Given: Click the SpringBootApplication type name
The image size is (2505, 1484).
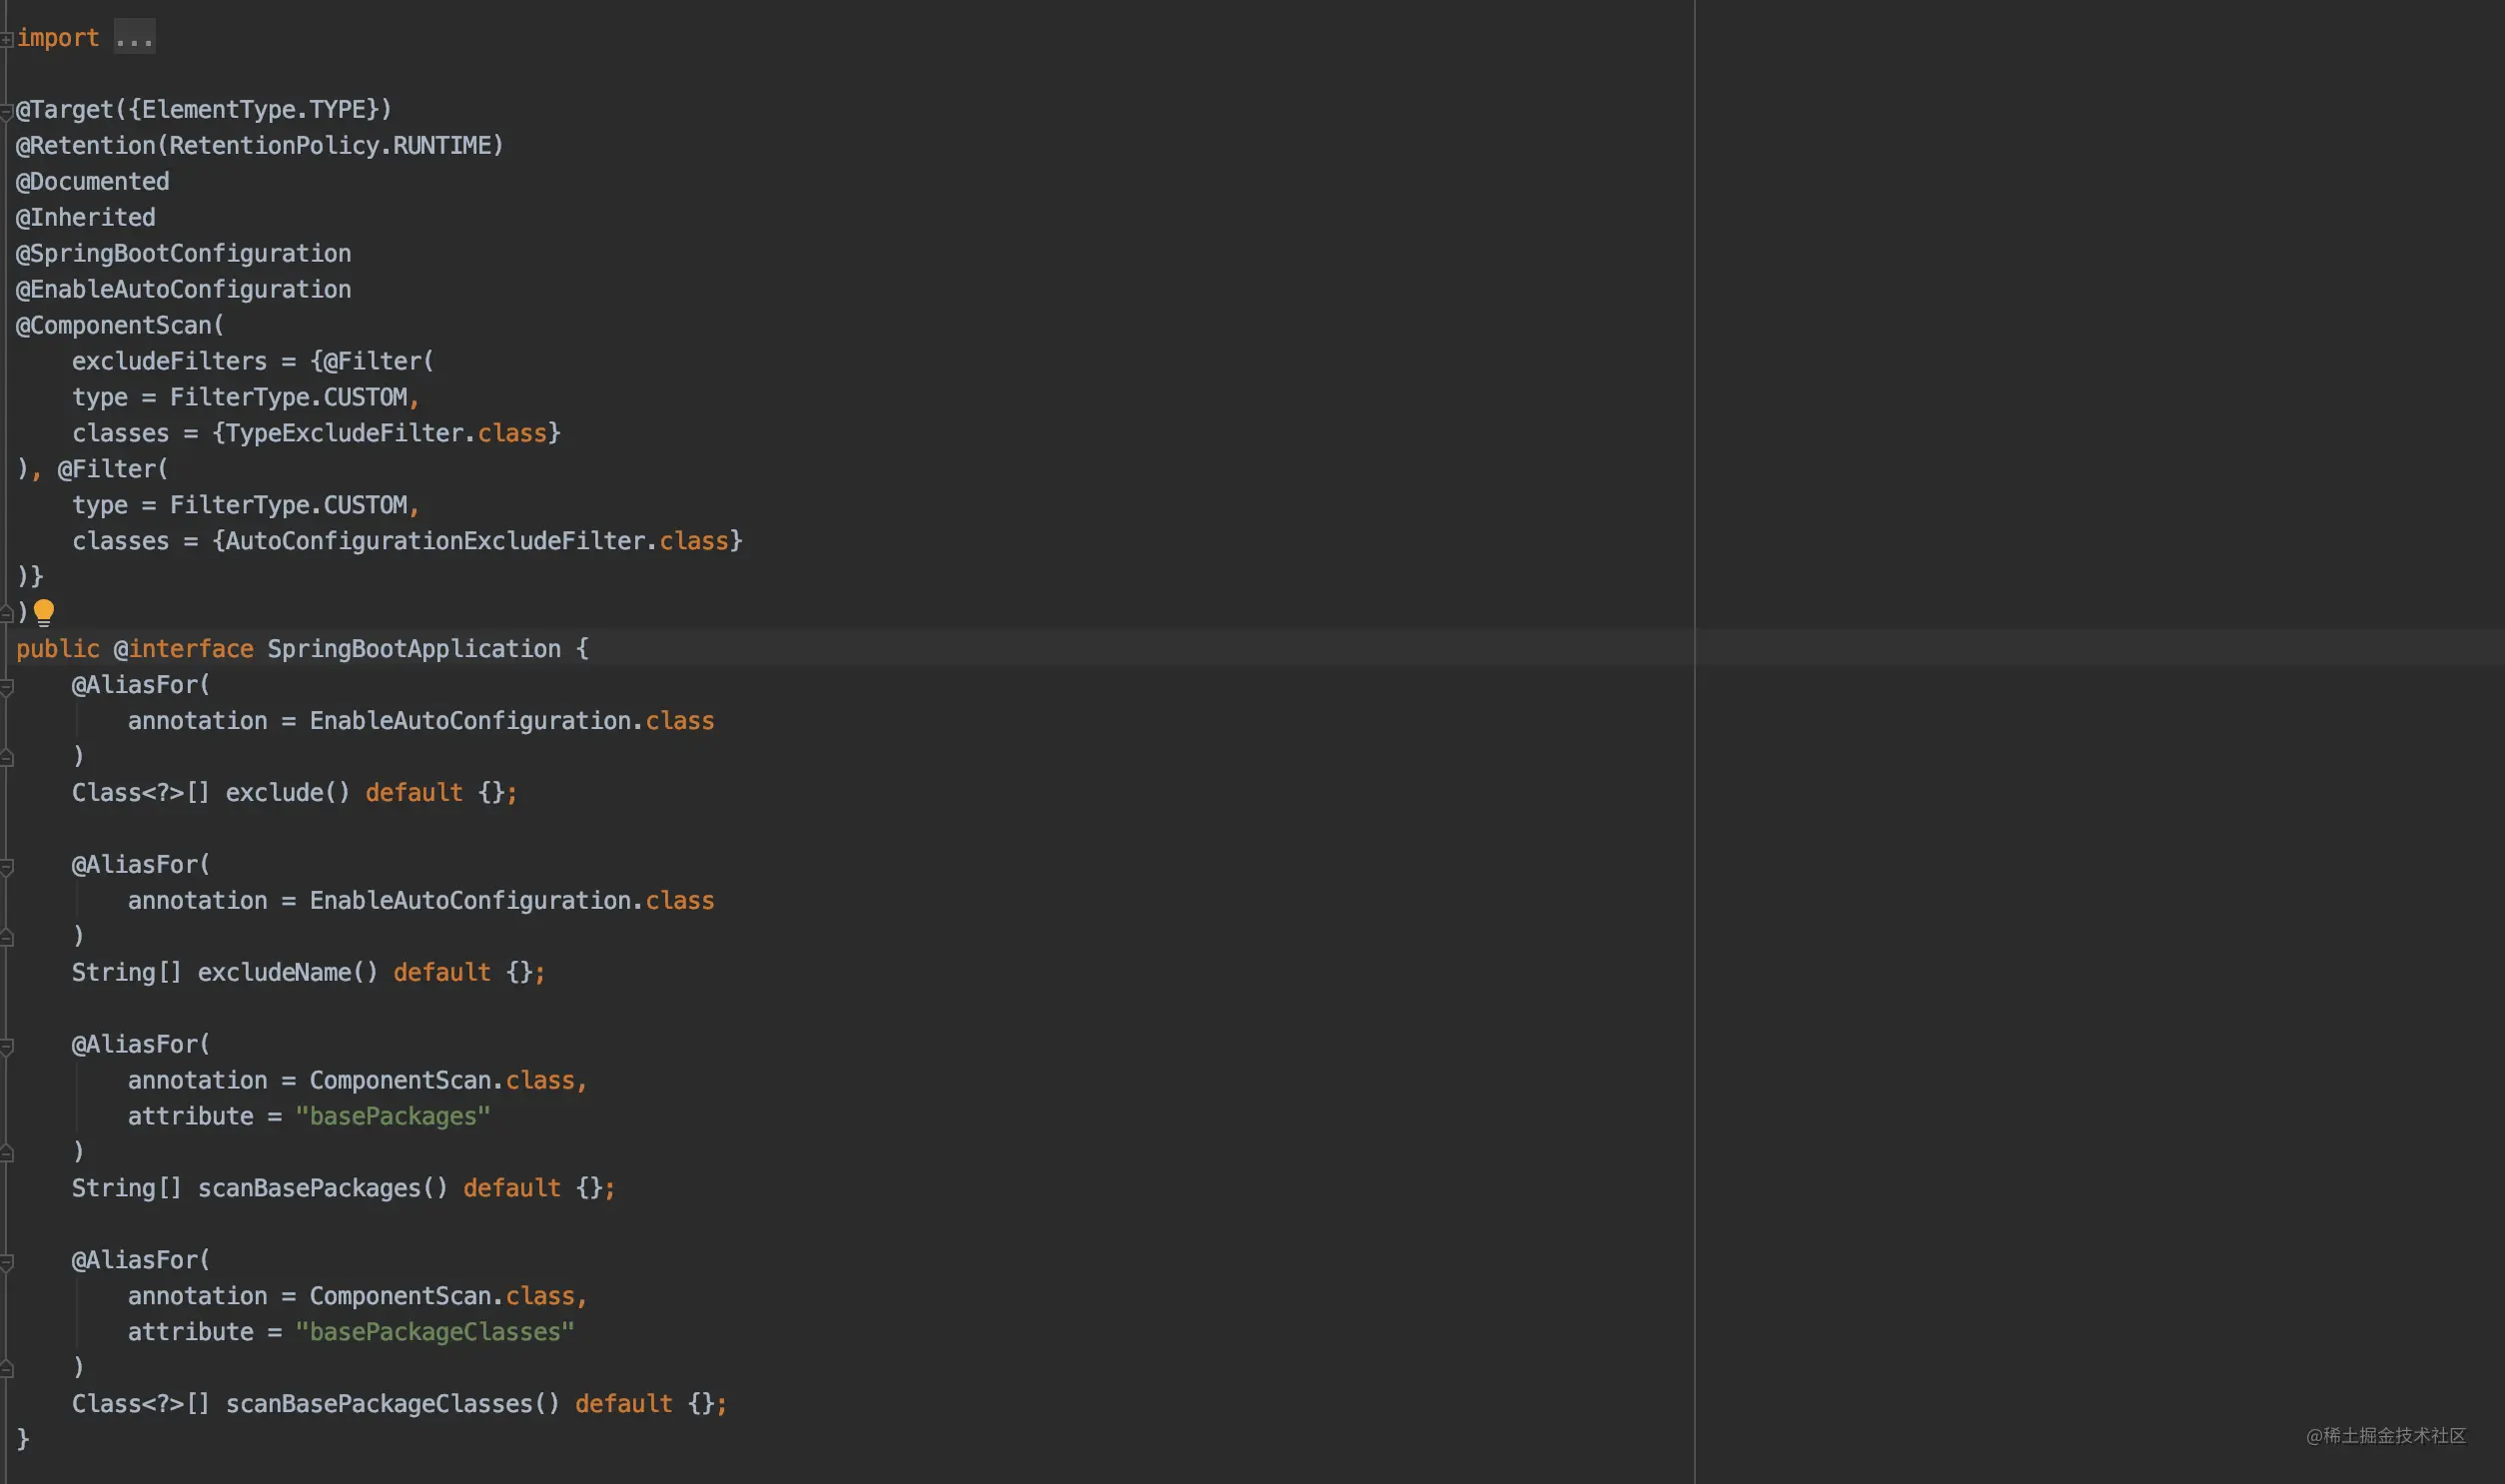Looking at the screenshot, I should tap(414, 649).
